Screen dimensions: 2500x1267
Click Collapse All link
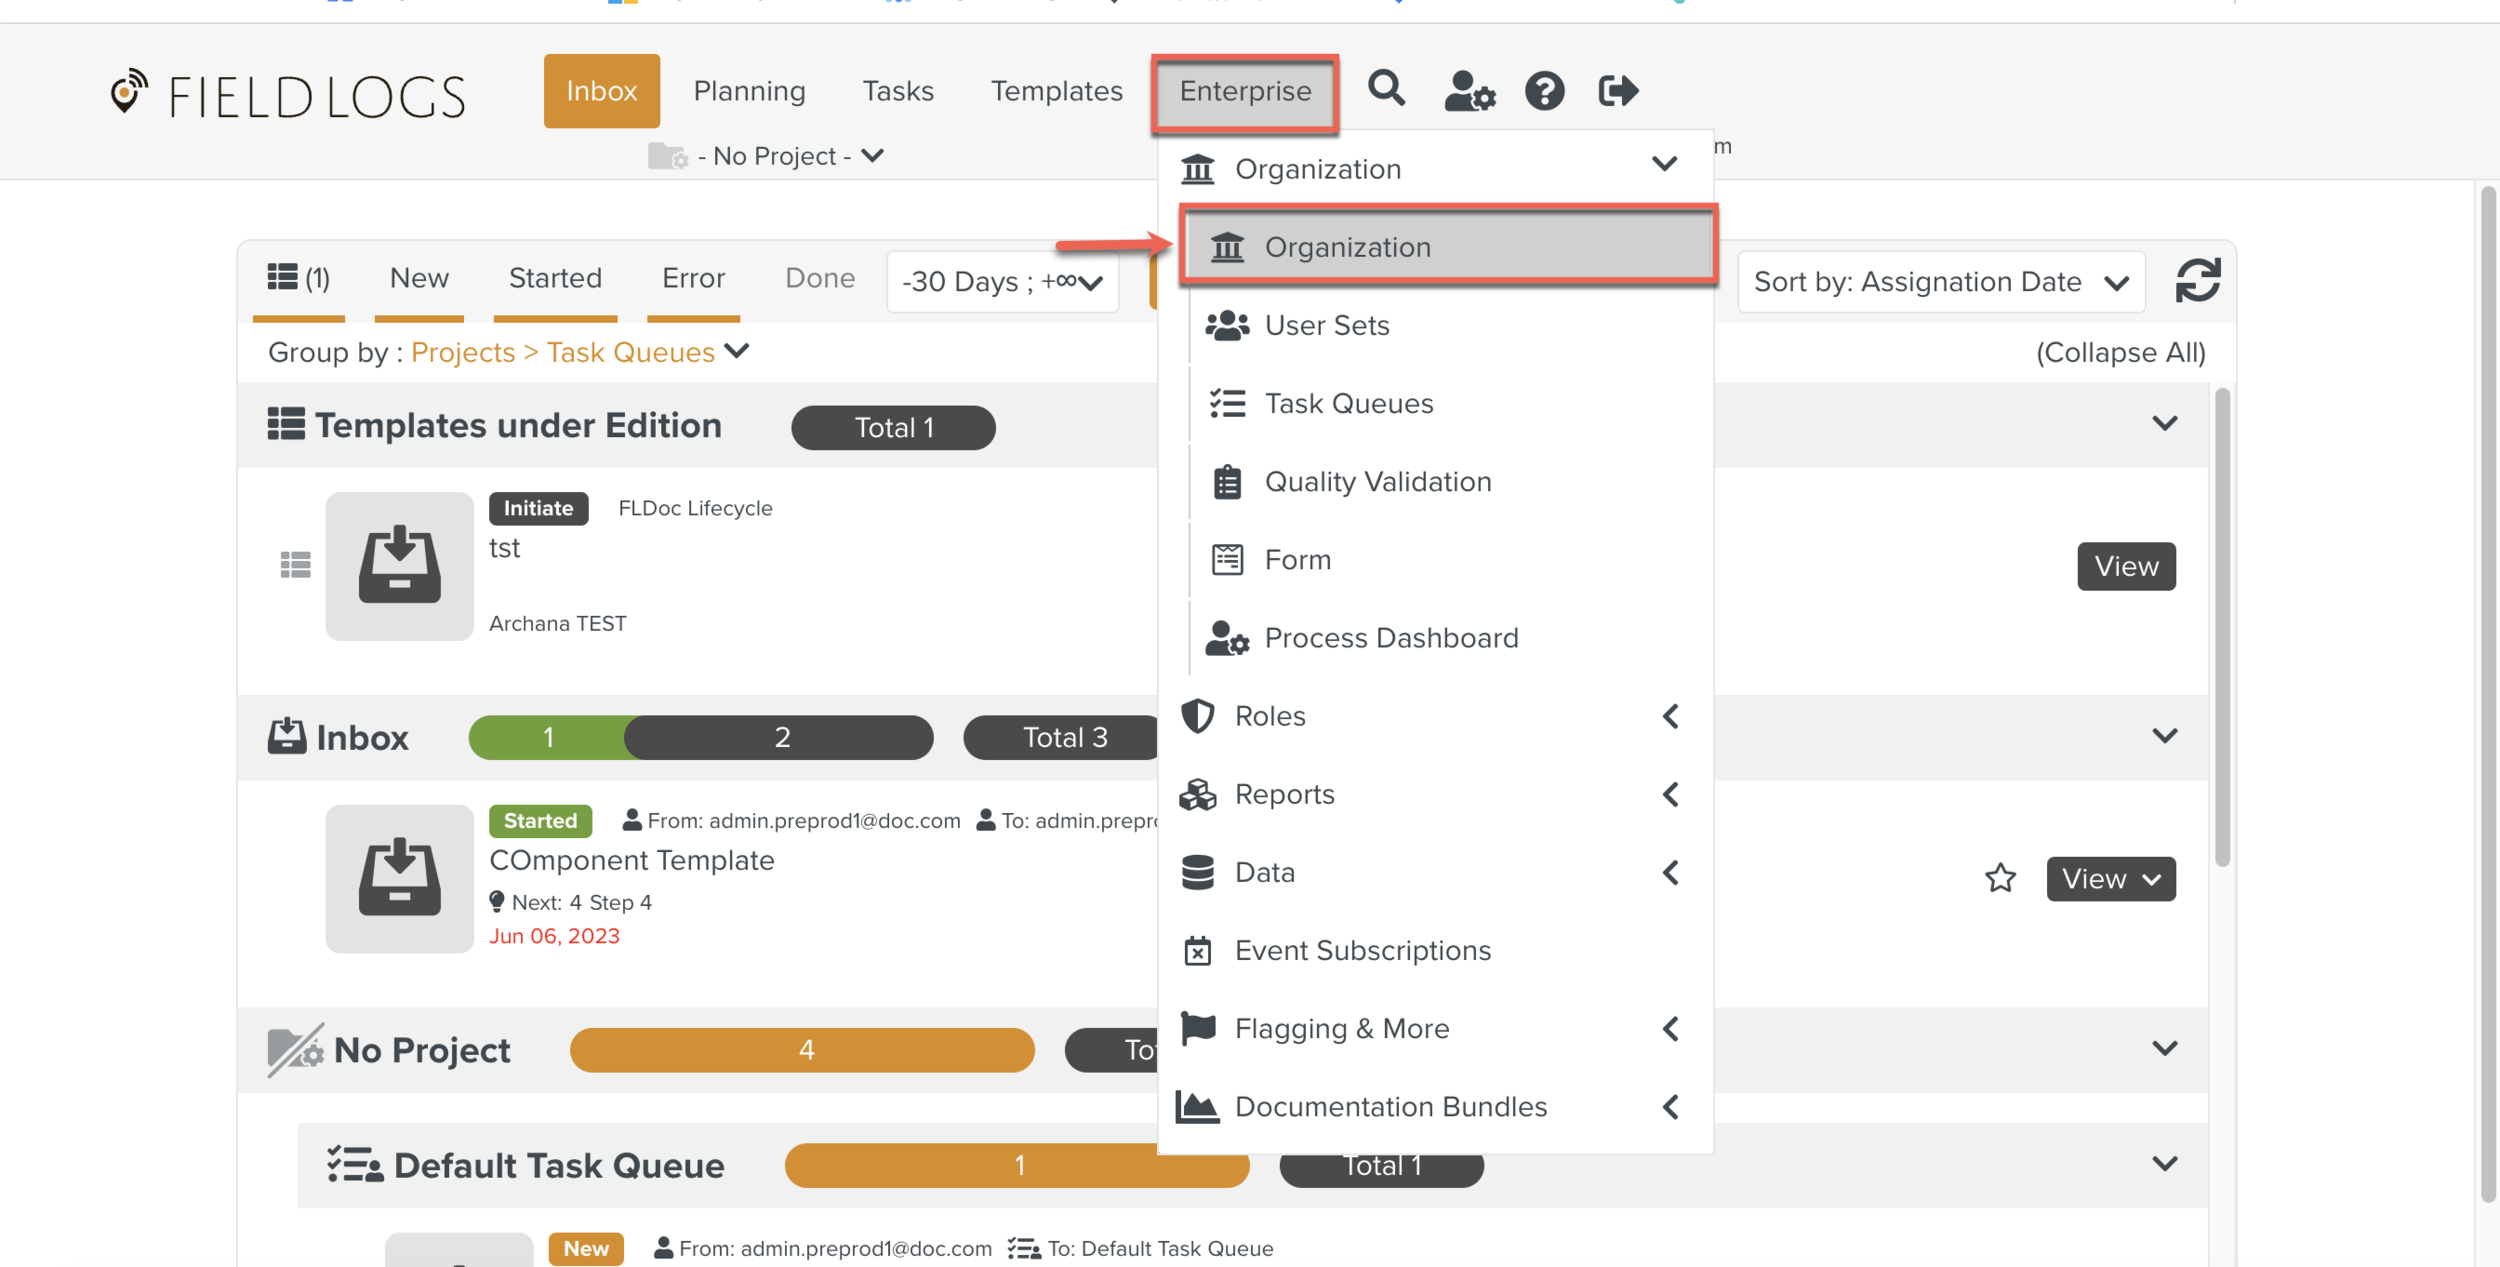point(2120,352)
